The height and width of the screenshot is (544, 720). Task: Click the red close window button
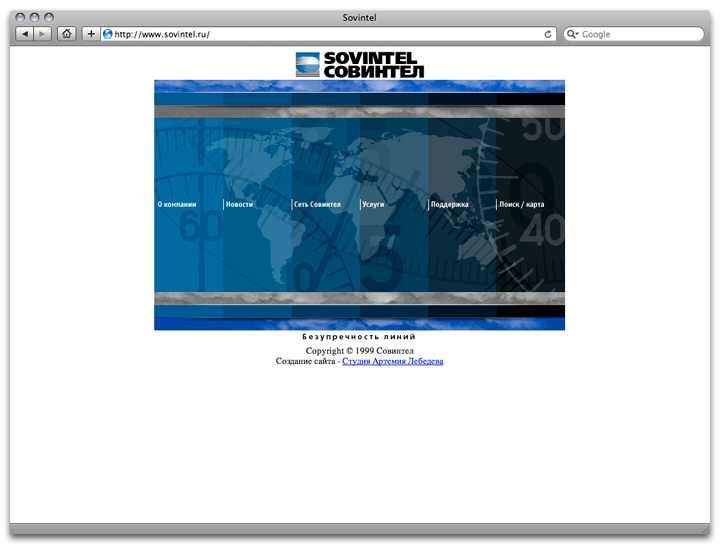point(21,17)
